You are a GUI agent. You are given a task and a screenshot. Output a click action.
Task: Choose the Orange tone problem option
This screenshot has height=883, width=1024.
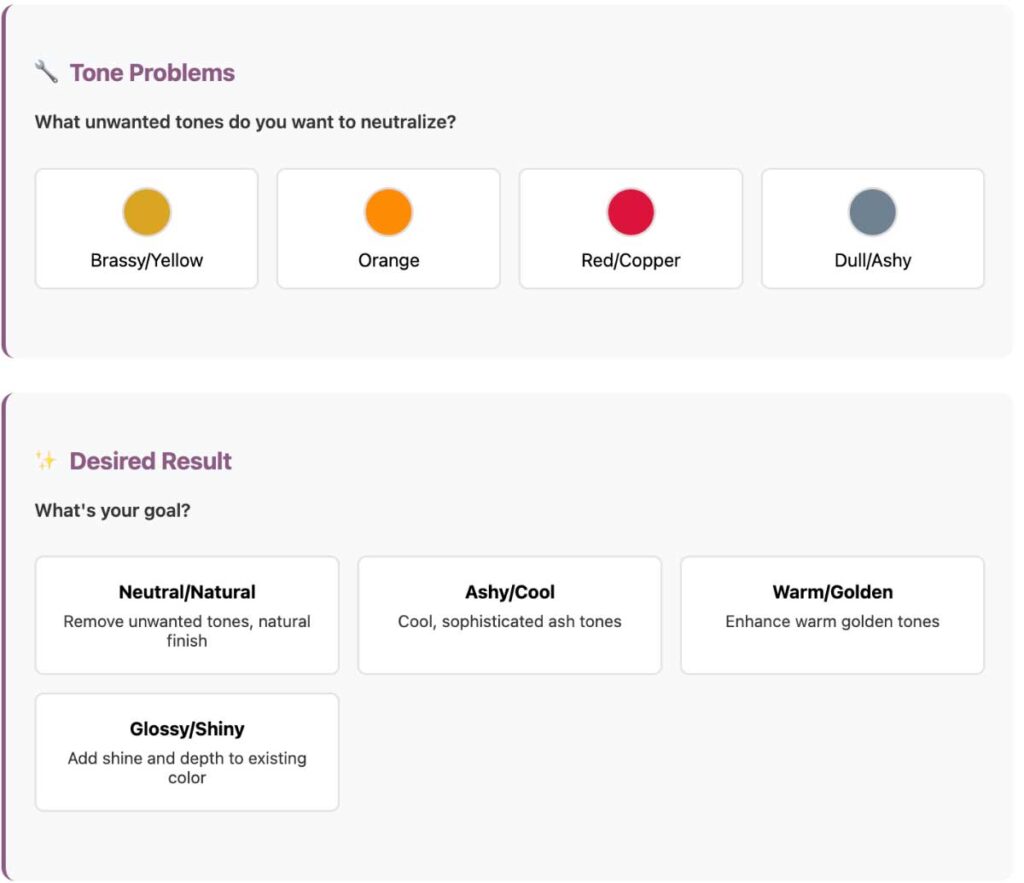389,229
